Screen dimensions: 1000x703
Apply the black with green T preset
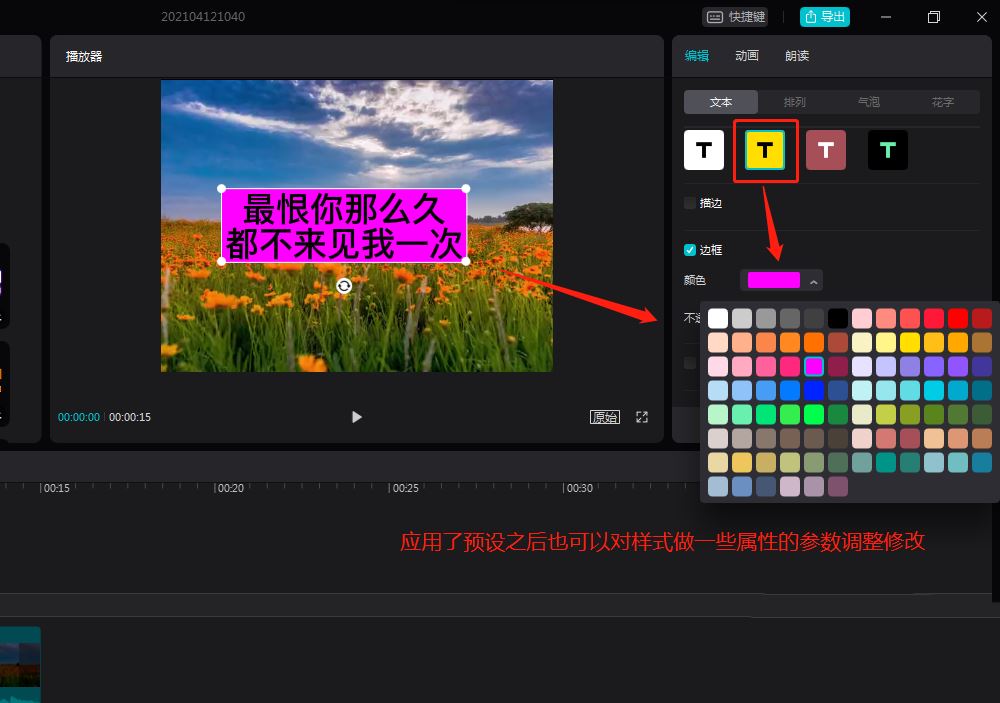(888, 150)
